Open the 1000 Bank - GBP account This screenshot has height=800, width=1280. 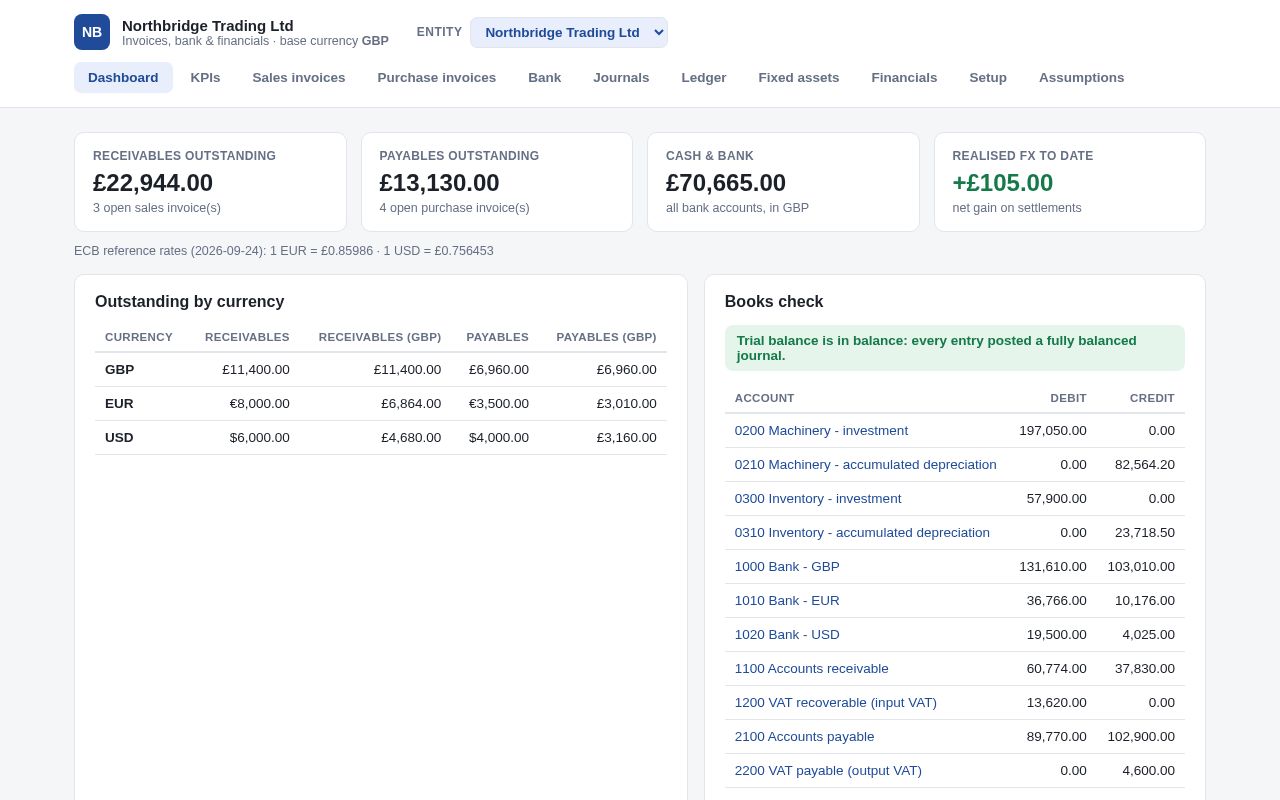pos(787,567)
